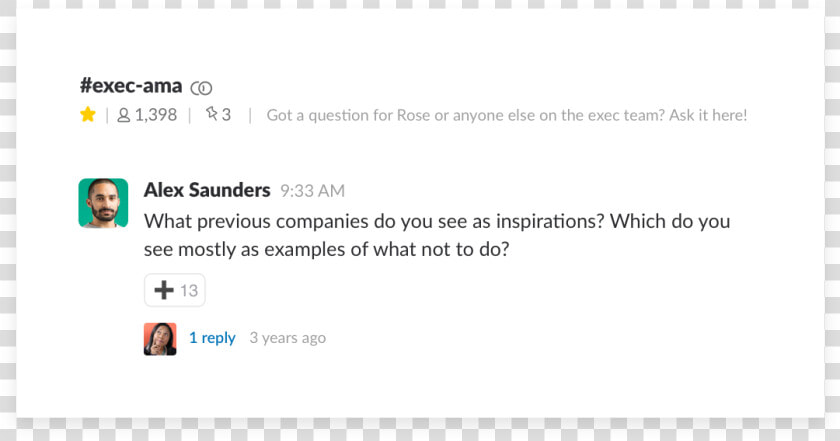
Task: Click the yellow star to unstar channel
Action: pos(88,114)
